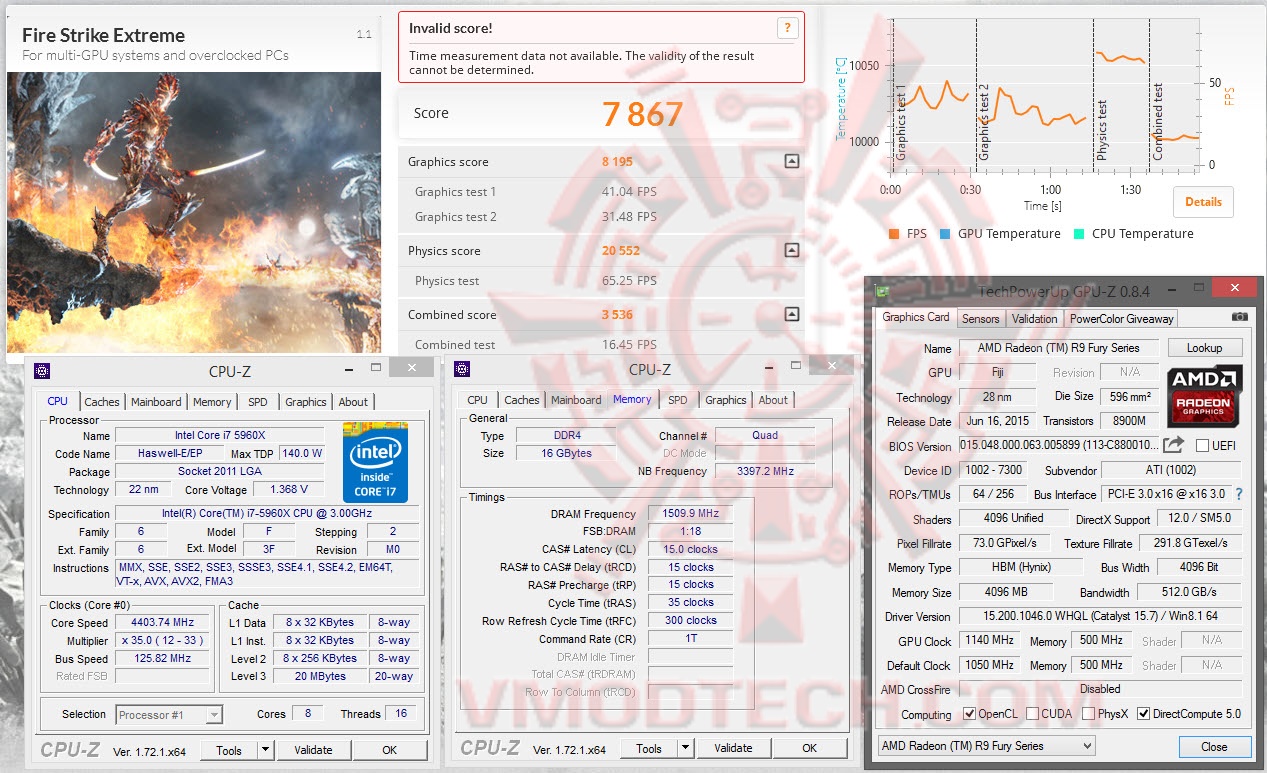This screenshot has width=1267, height=773.
Task: Select Graphics Card tab in GPU-Z
Action: coord(916,317)
